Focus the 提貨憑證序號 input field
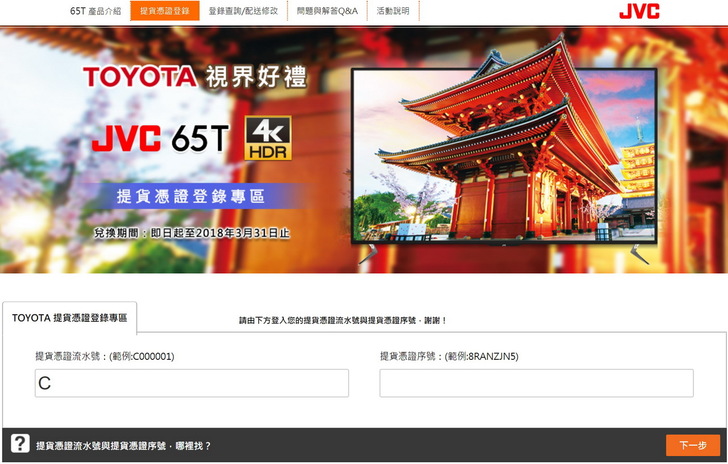This screenshot has width=728, height=464. tap(536, 383)
